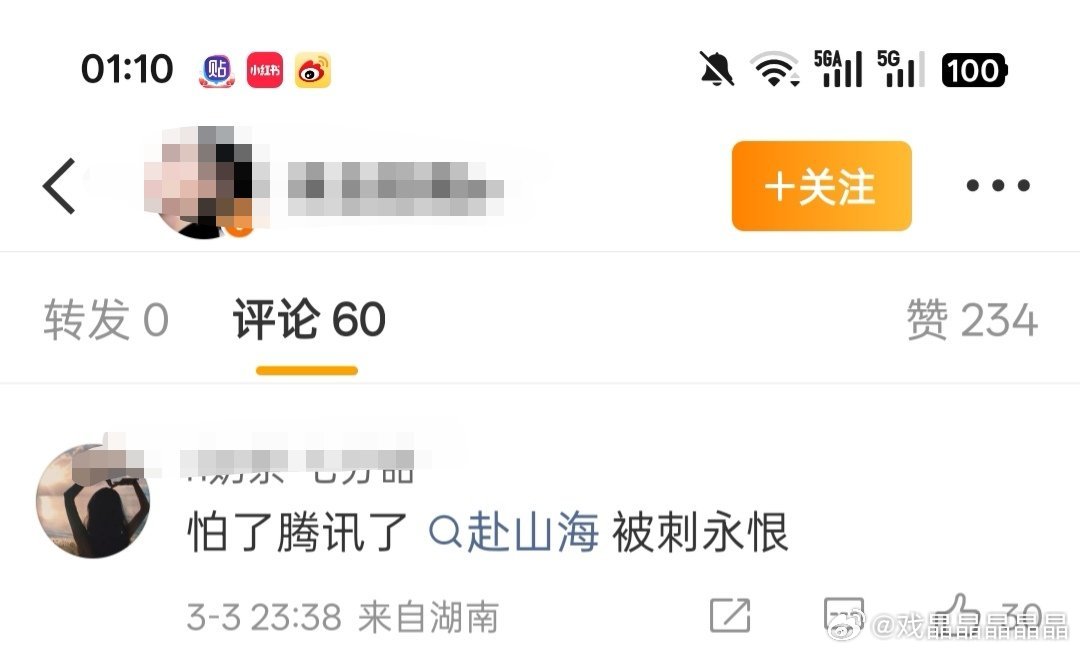Screen dimensions: 1080x652
Task: Tap the commenter's silhouette avatar
Action: [92, 501]
